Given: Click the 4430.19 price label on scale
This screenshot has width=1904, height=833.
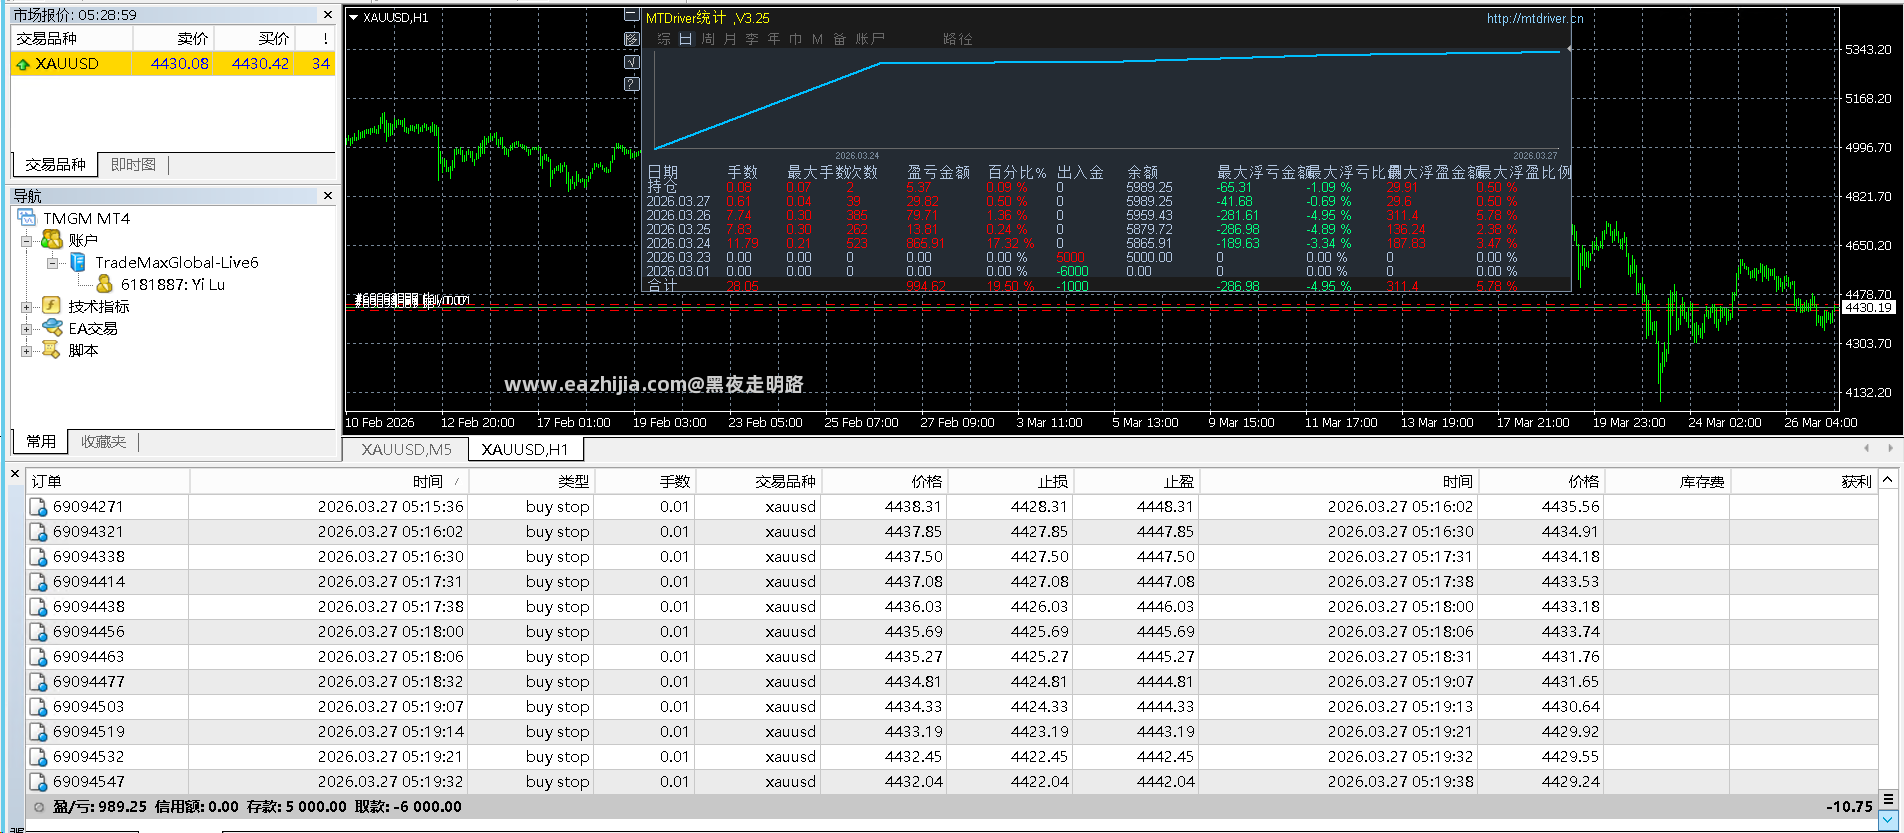Looking at the screenshot, I should click(1869, 308).
